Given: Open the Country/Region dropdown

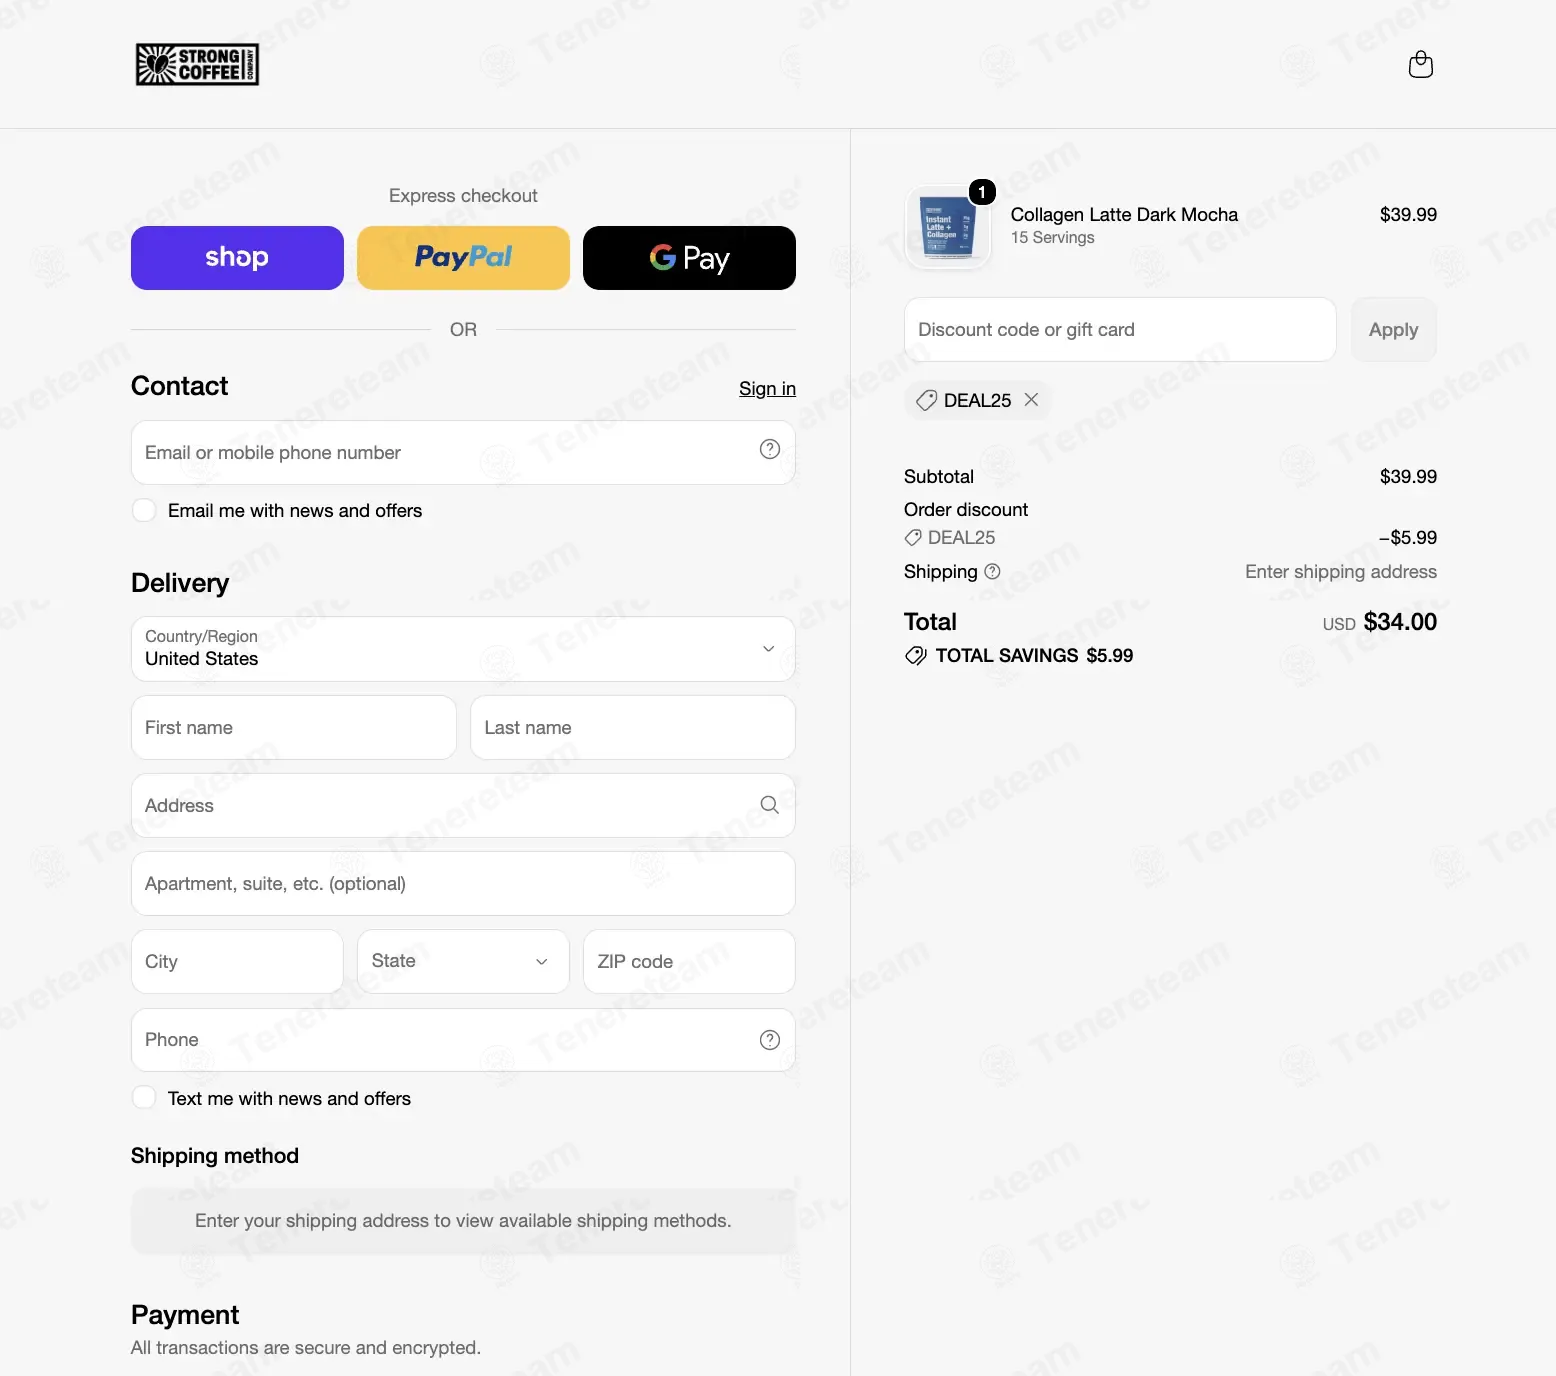Looking at the screenshot, I should pos(463,649).
